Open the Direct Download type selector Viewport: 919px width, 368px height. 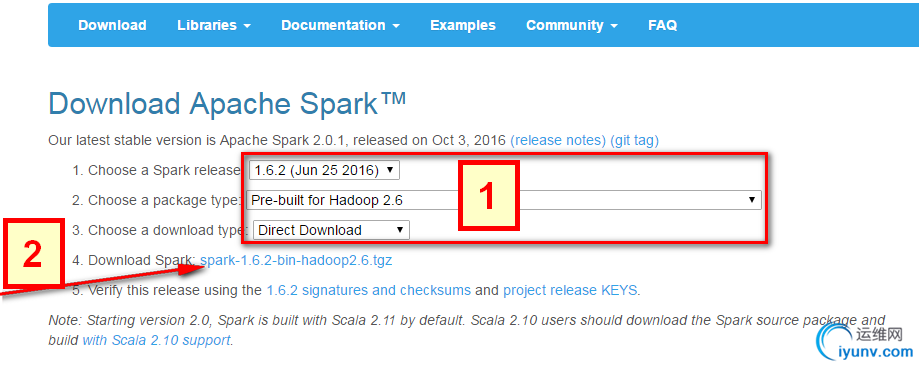tap(331, 230)
